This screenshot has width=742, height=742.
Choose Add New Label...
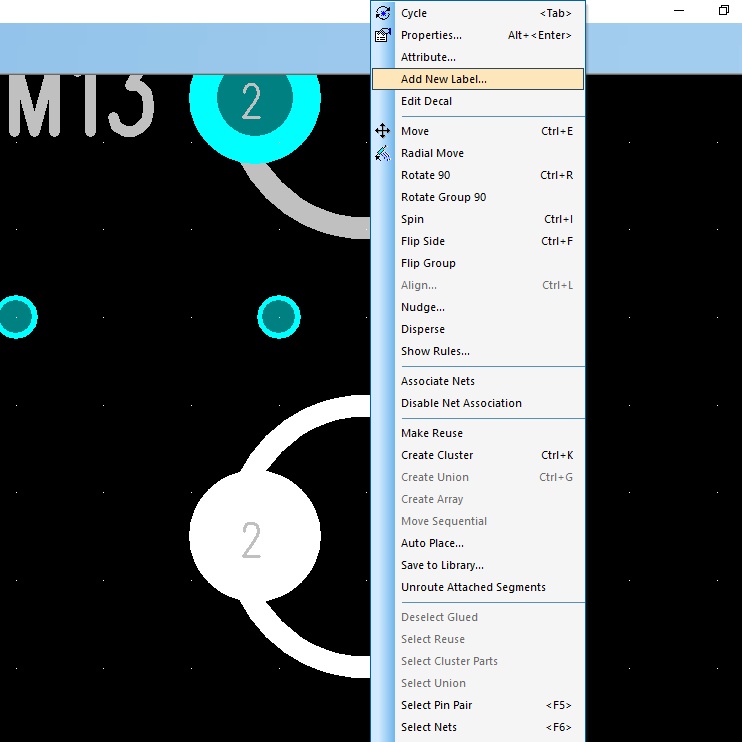pyautogui.click(x=478, y=79)
